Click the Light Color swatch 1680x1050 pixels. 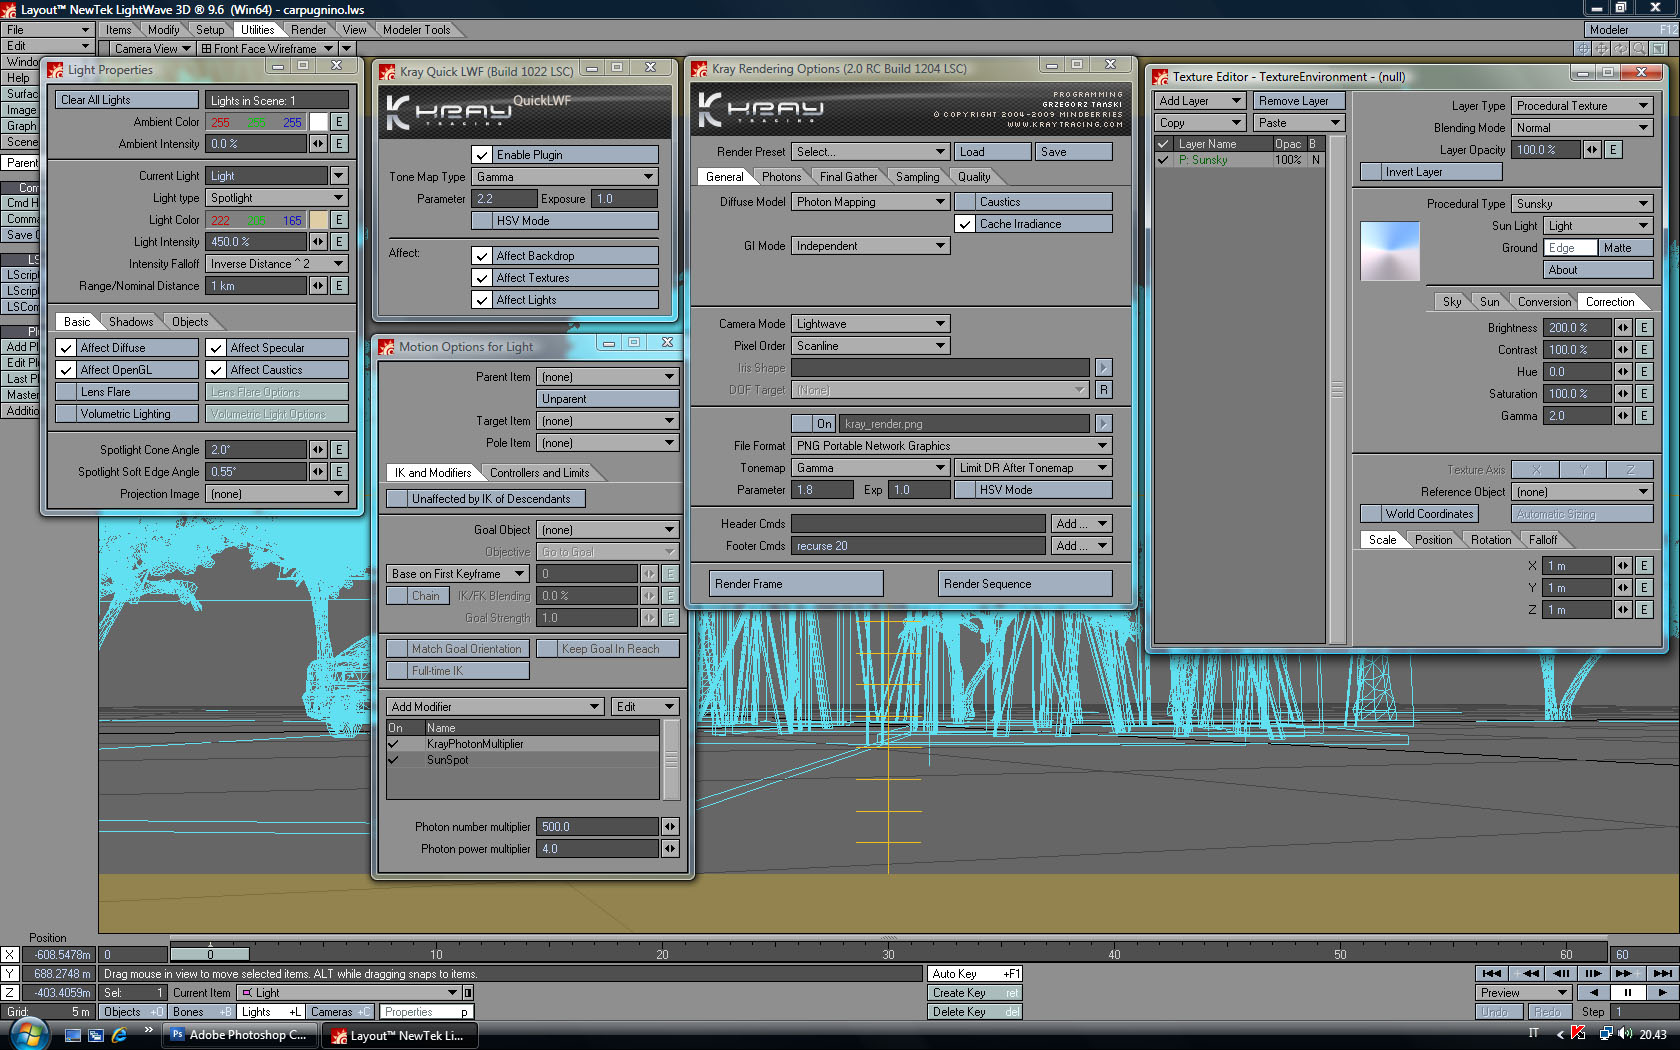318,220
